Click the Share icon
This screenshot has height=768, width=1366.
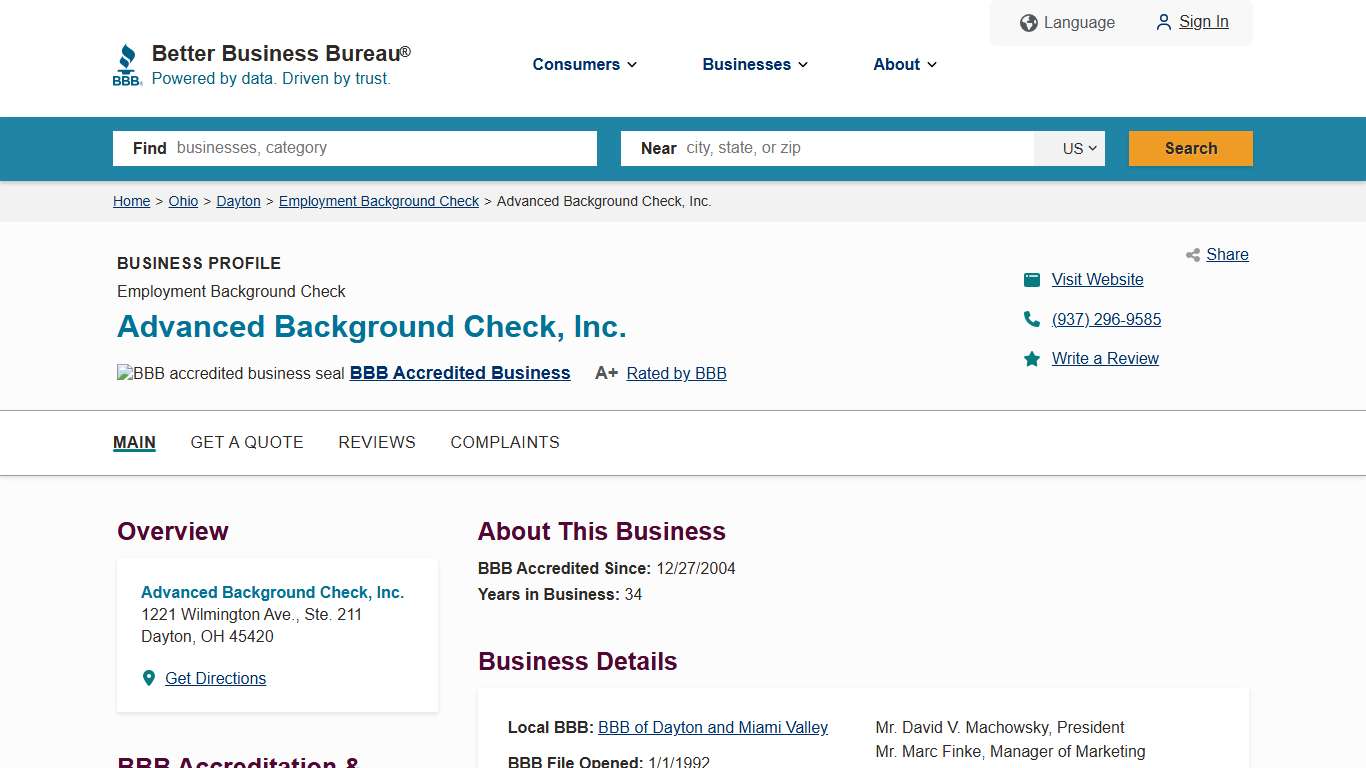tap(1192, 255)
